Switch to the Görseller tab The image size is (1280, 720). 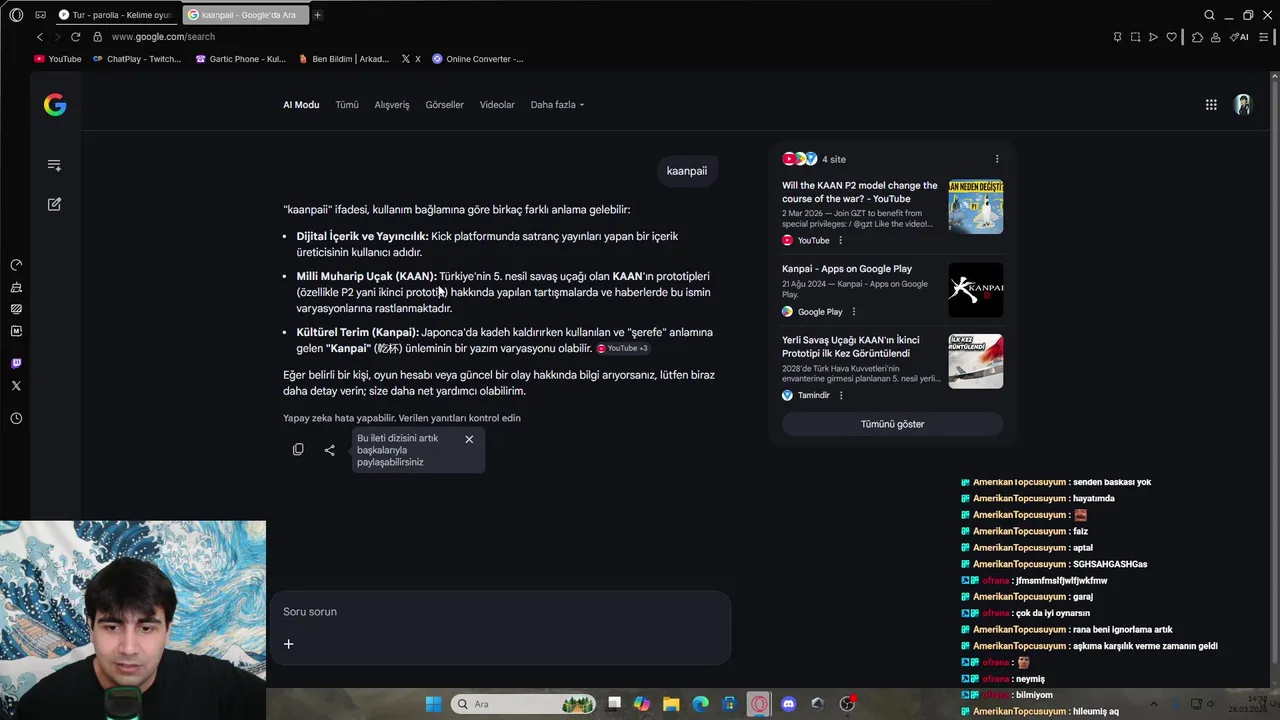[444, 105]
